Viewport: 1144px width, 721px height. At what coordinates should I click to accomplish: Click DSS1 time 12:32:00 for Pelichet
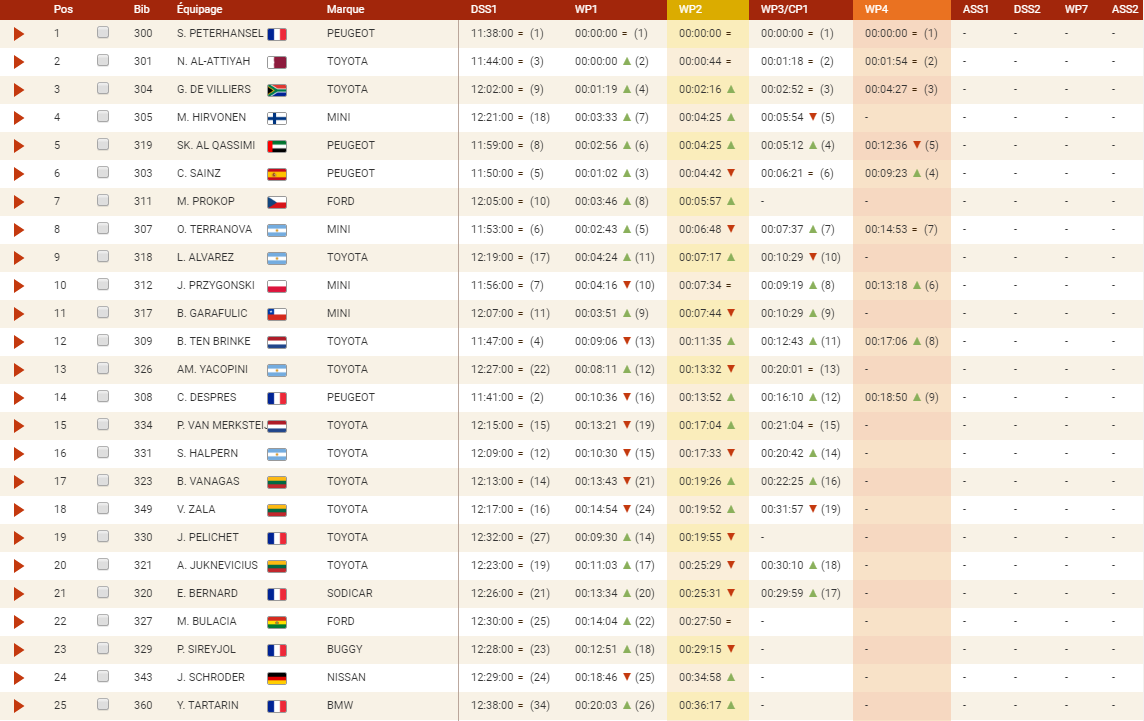492,537
